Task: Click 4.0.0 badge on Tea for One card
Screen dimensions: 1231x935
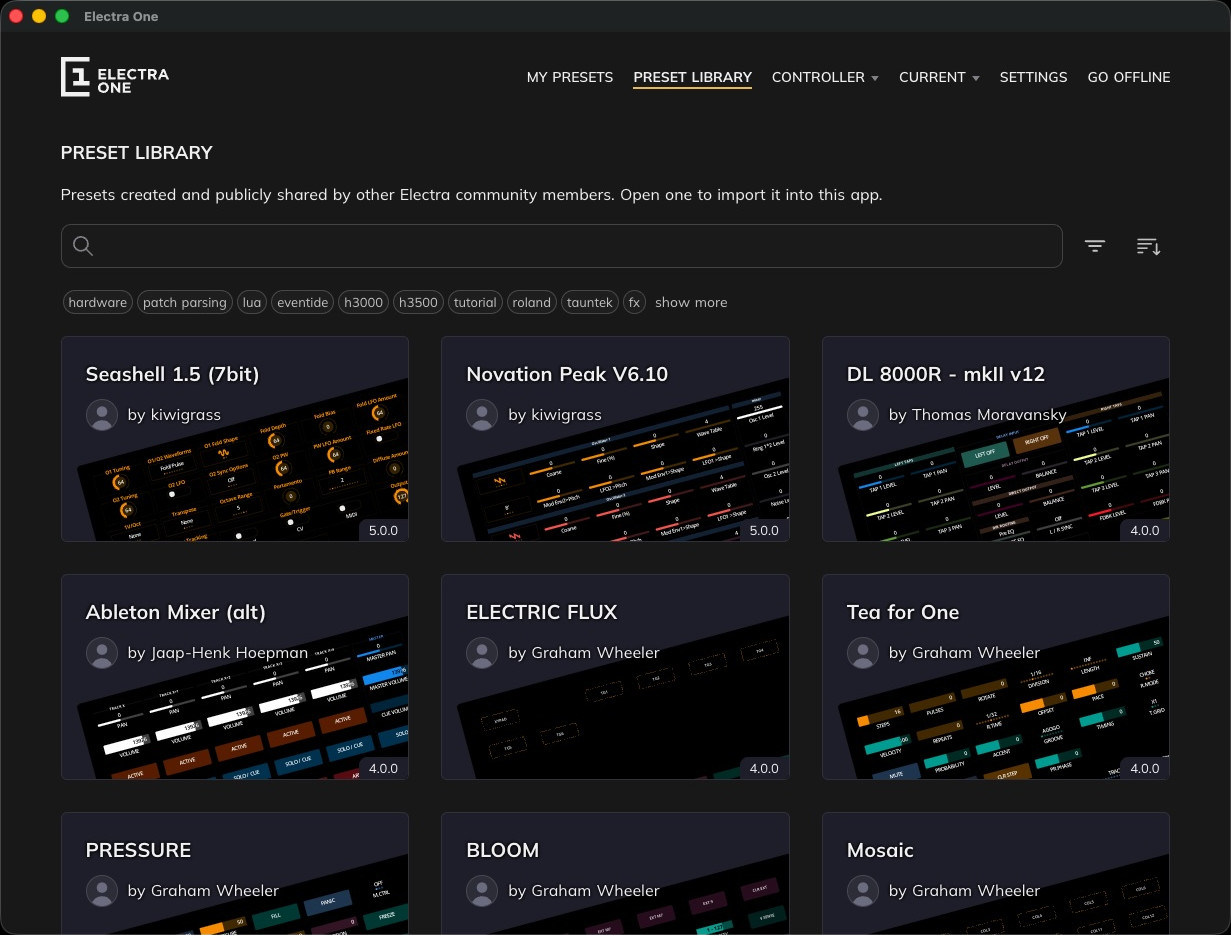Action: click(1144, 768)
